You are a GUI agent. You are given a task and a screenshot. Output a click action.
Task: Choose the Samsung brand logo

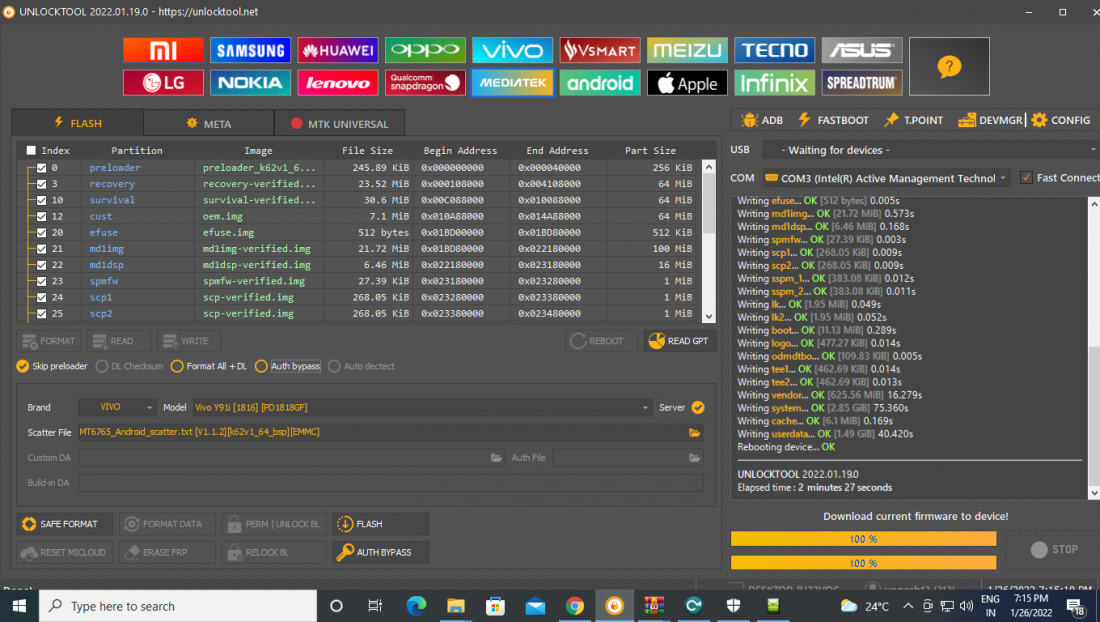click(x=250, y=50)
